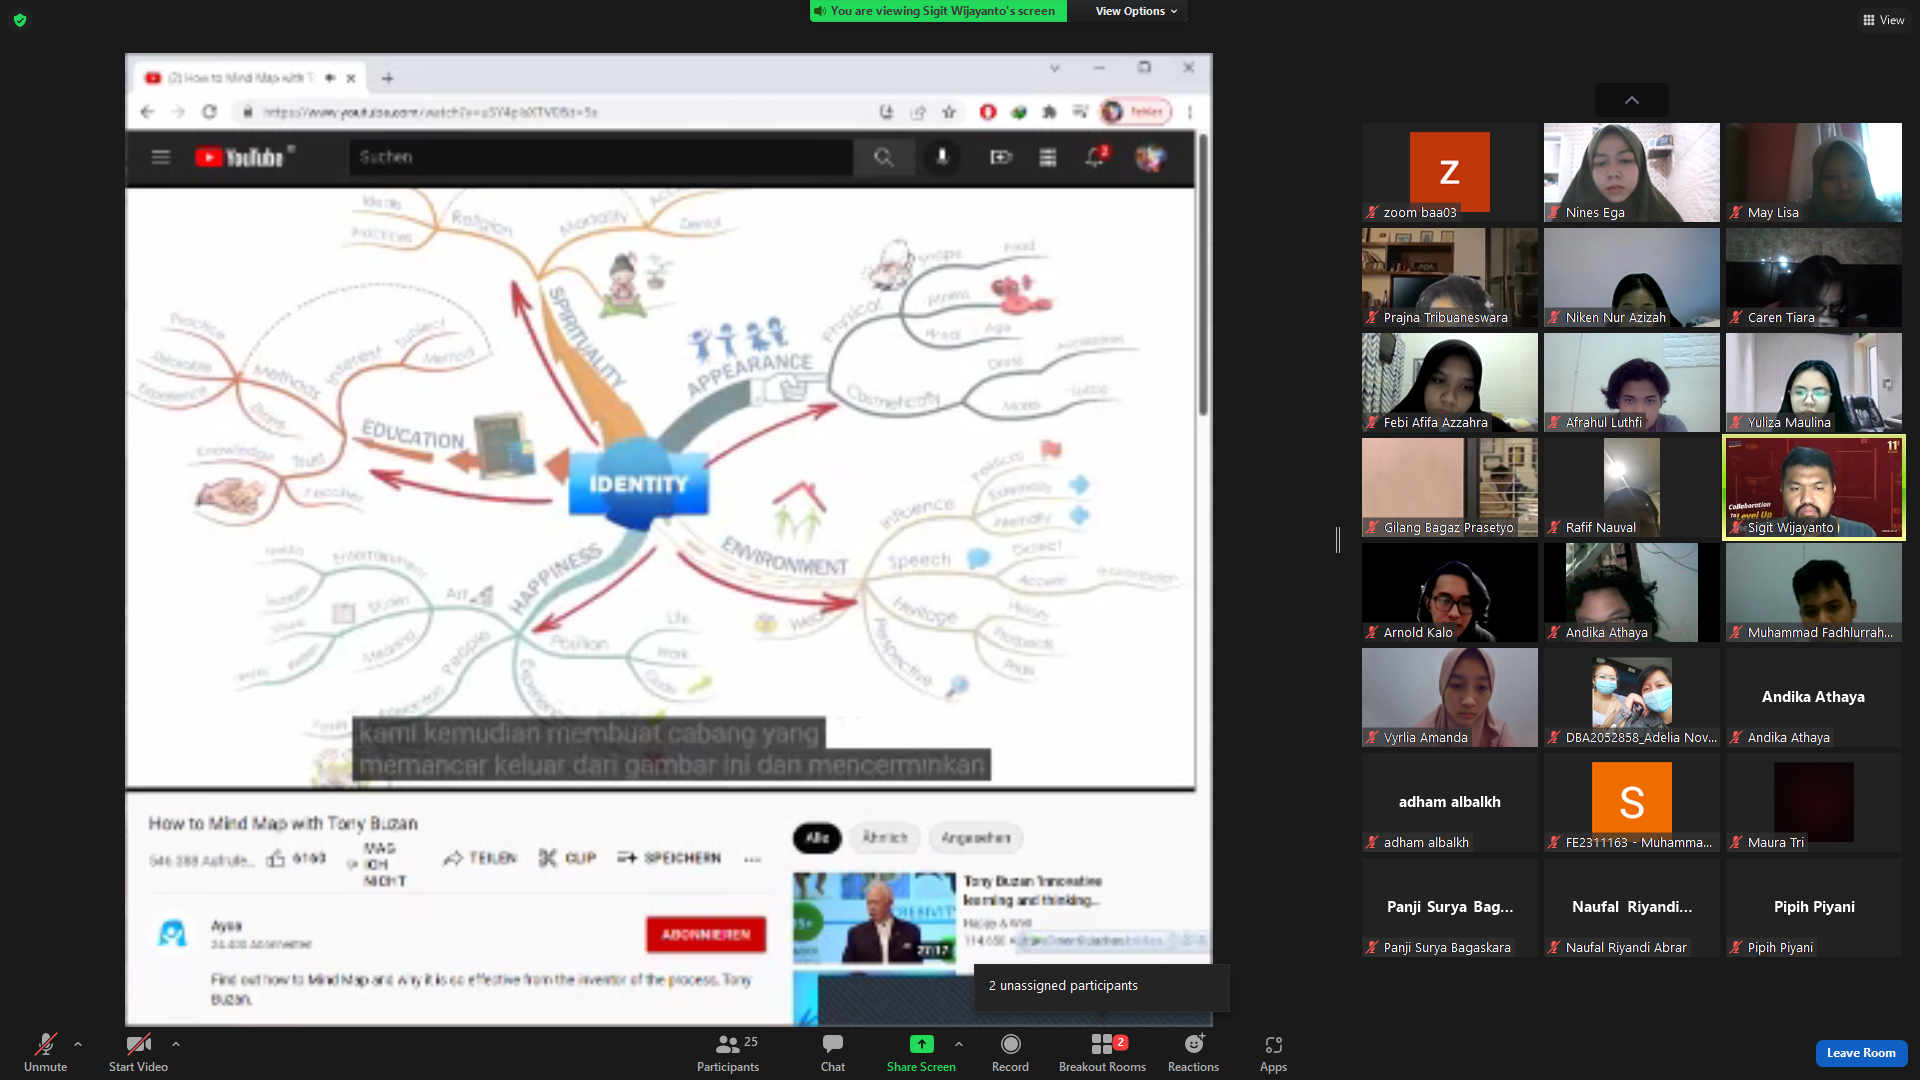
Task: Start recording with the Record button
Action: (x=1010, y=1052)
